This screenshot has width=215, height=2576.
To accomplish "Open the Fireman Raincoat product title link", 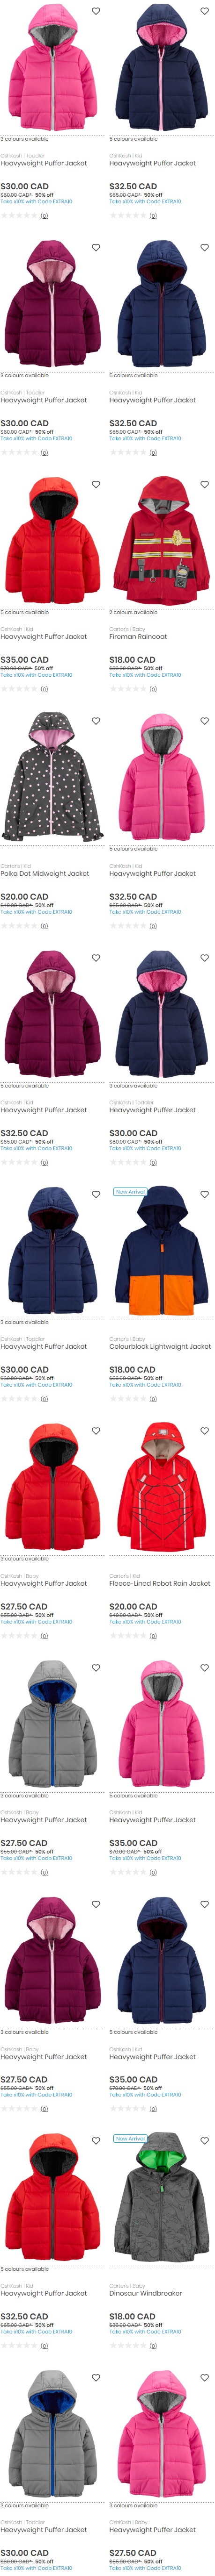I will coord(138,636).
